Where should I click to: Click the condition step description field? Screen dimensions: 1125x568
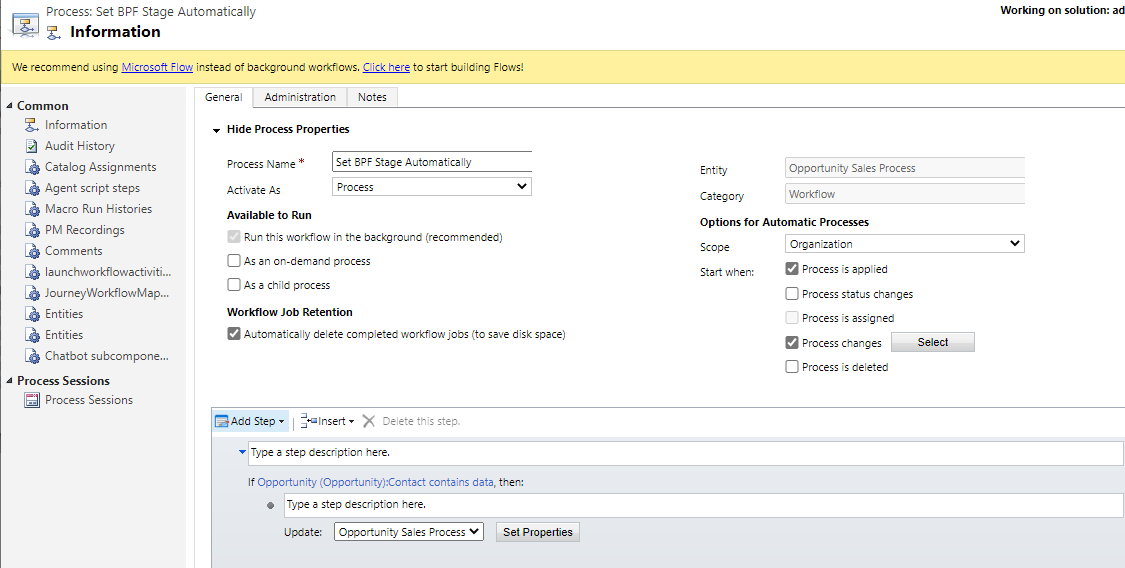click(685, 453)
